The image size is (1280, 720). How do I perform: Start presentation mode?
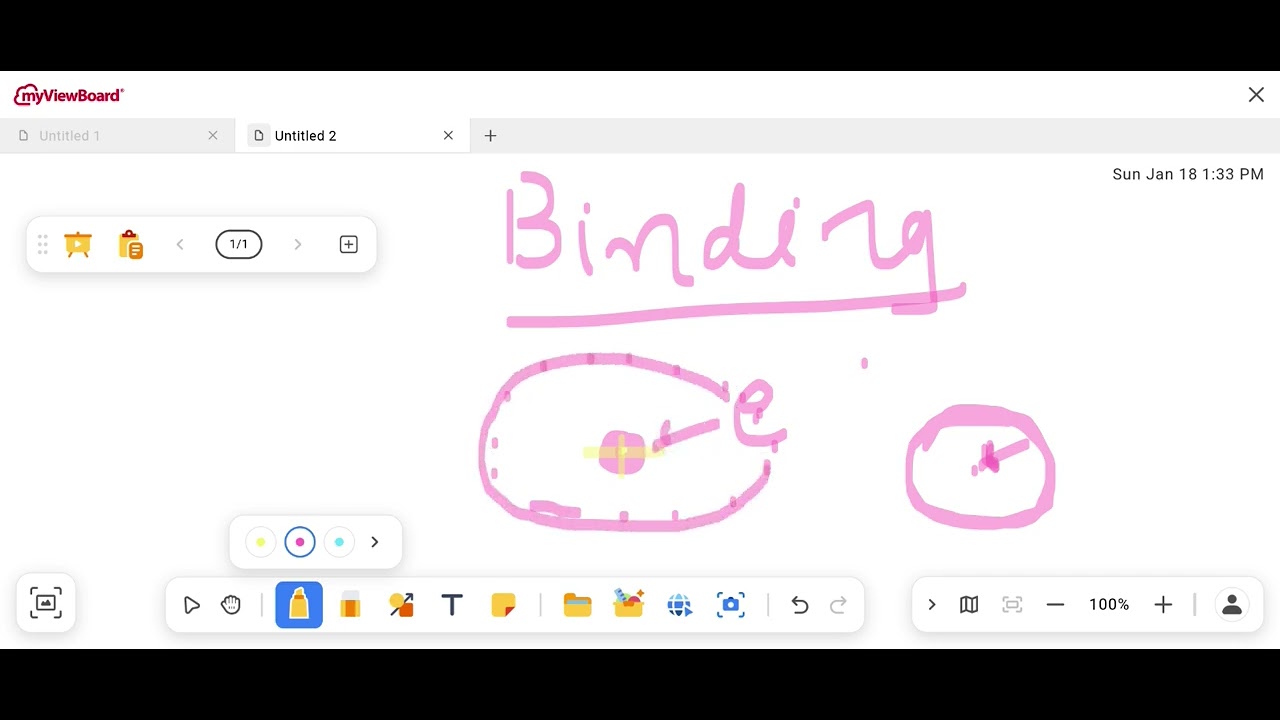coord(78,244)
